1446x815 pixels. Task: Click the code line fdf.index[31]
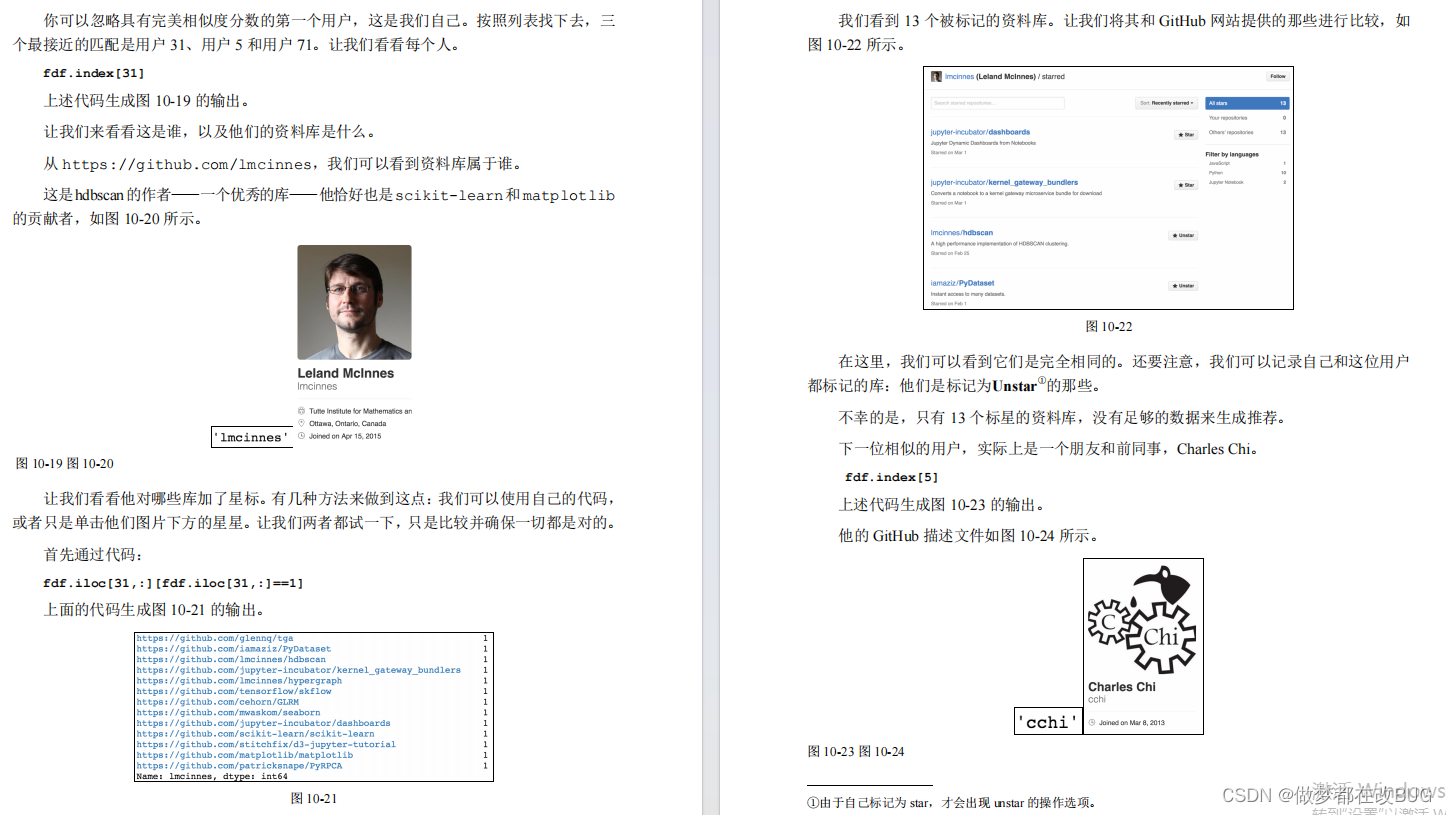click(94, 73)
